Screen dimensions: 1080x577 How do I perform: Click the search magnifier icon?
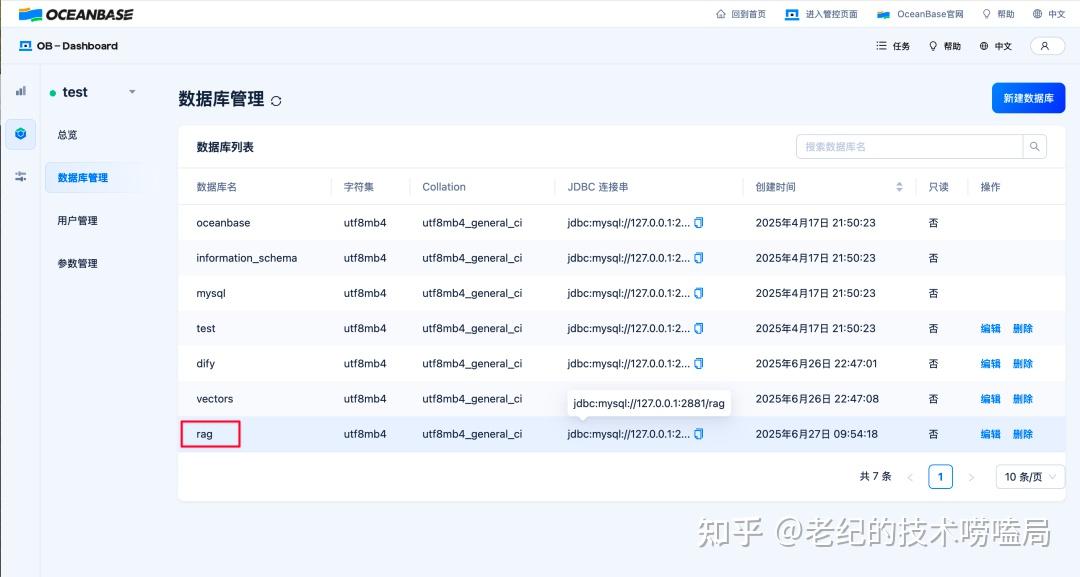click(x=1035, y=146)
